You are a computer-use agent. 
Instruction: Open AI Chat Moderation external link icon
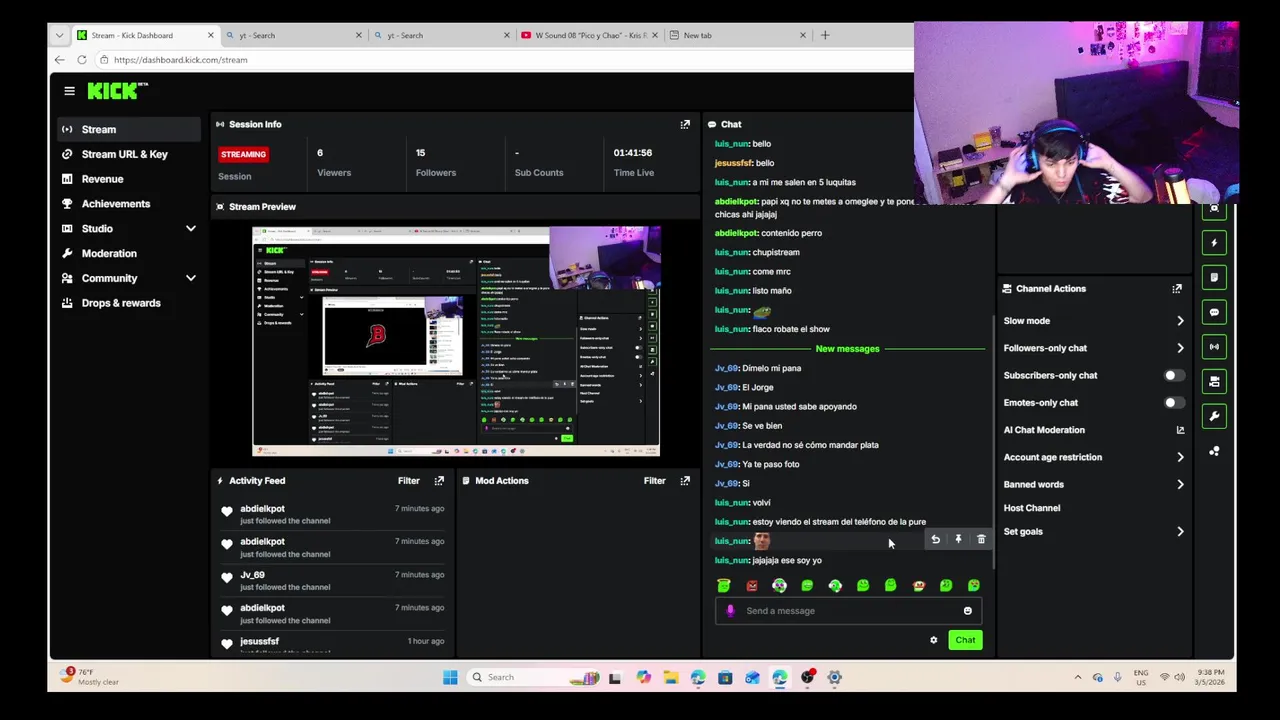pos(1180,430)
